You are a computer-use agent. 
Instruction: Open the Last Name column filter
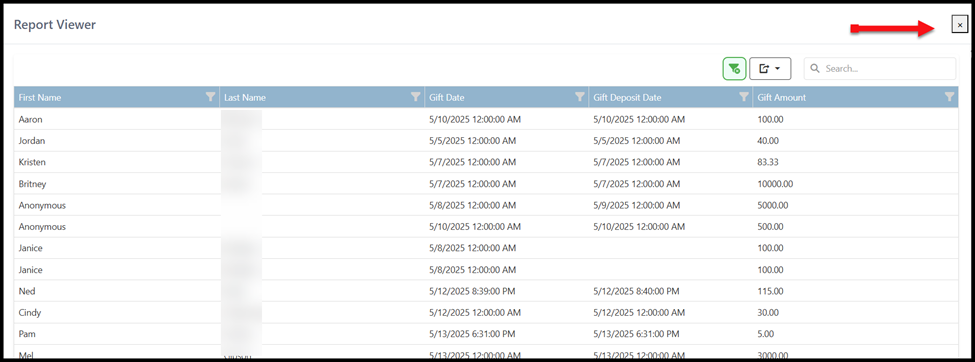point(416,97)
